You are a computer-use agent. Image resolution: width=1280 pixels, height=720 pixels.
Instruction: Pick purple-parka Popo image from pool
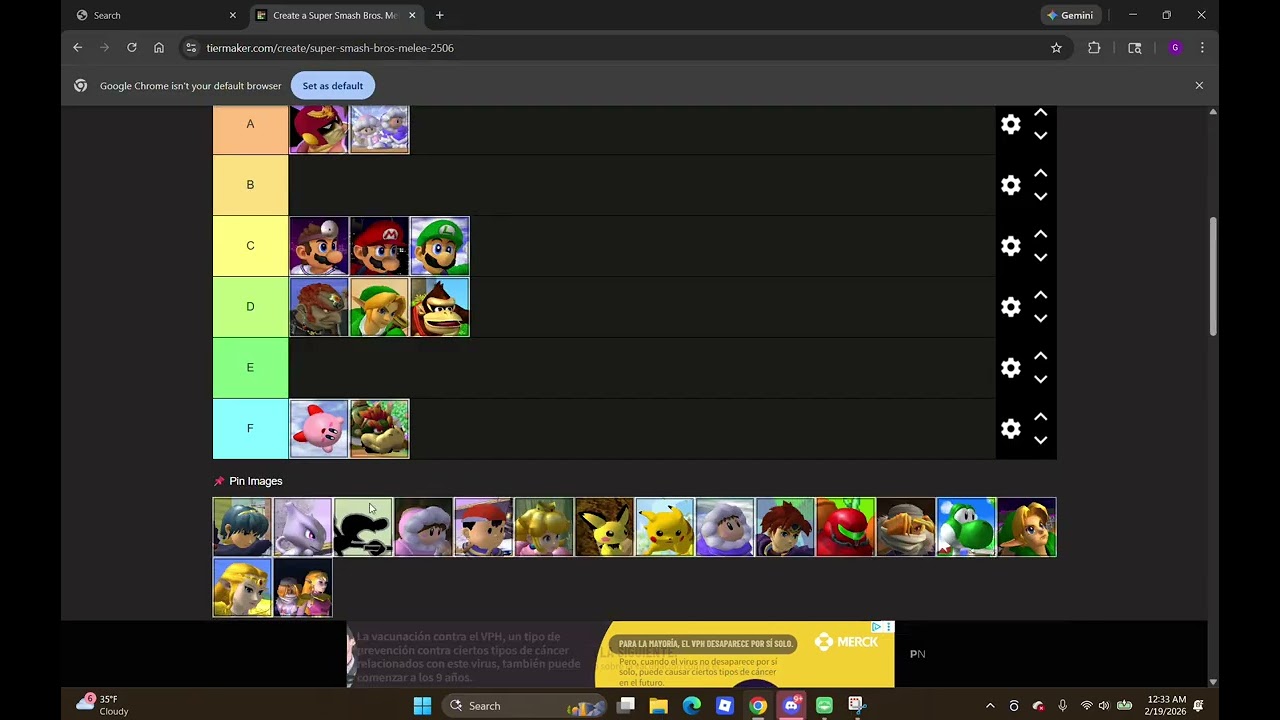click(x=725, y=527)
